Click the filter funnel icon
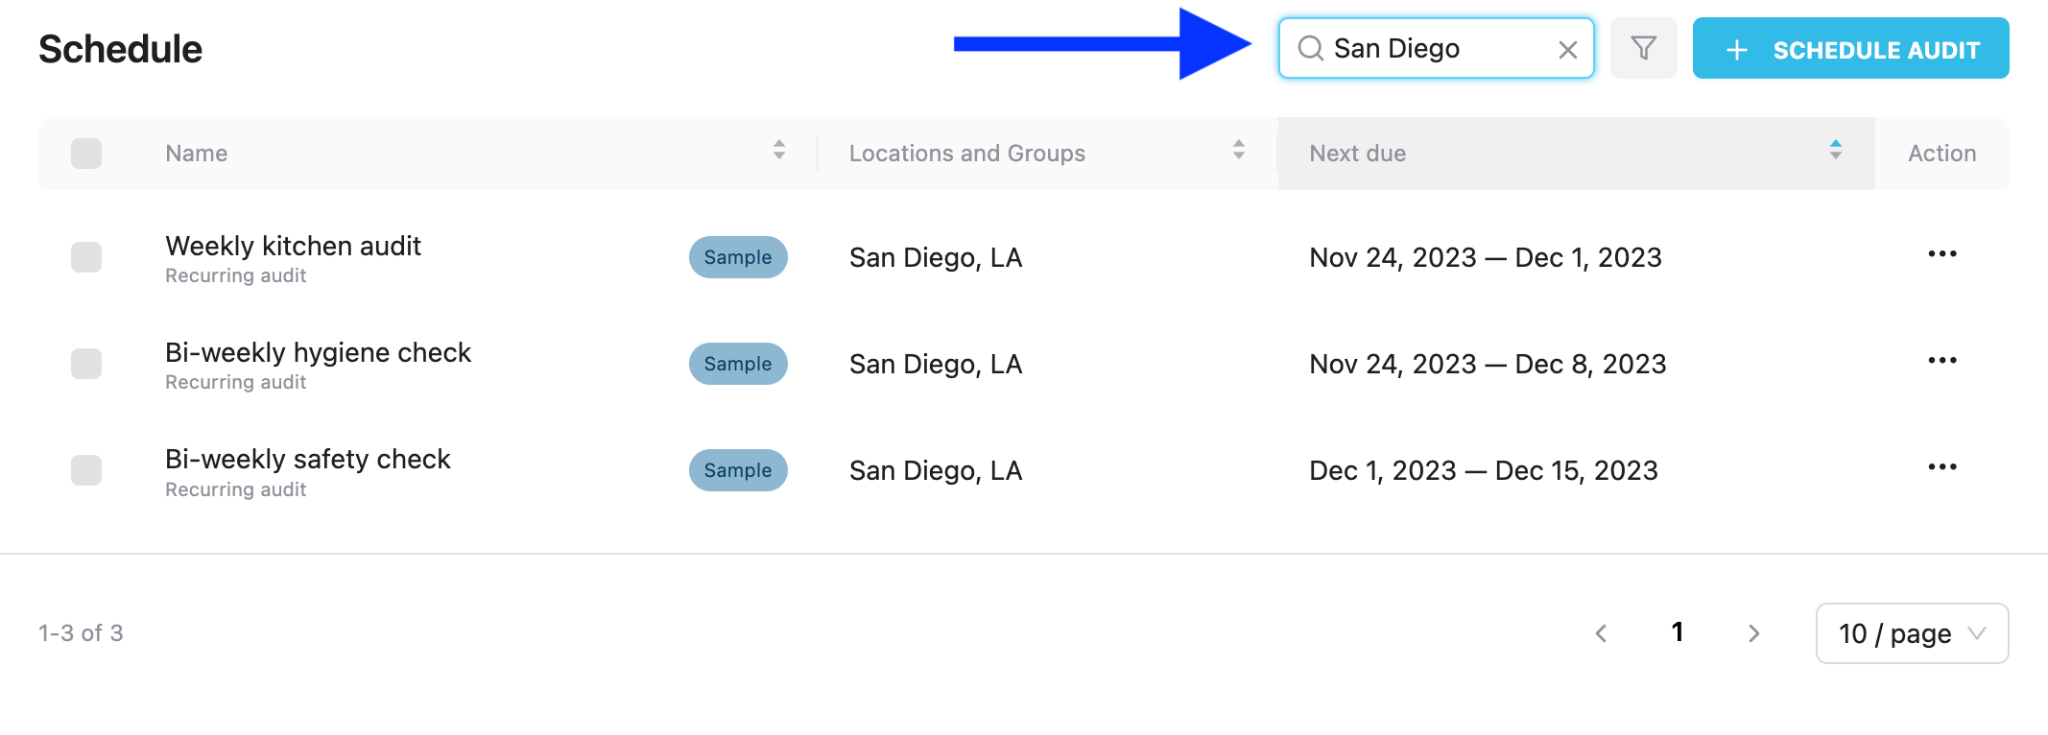2048x735 pixels. click(x=1643, y=48)
